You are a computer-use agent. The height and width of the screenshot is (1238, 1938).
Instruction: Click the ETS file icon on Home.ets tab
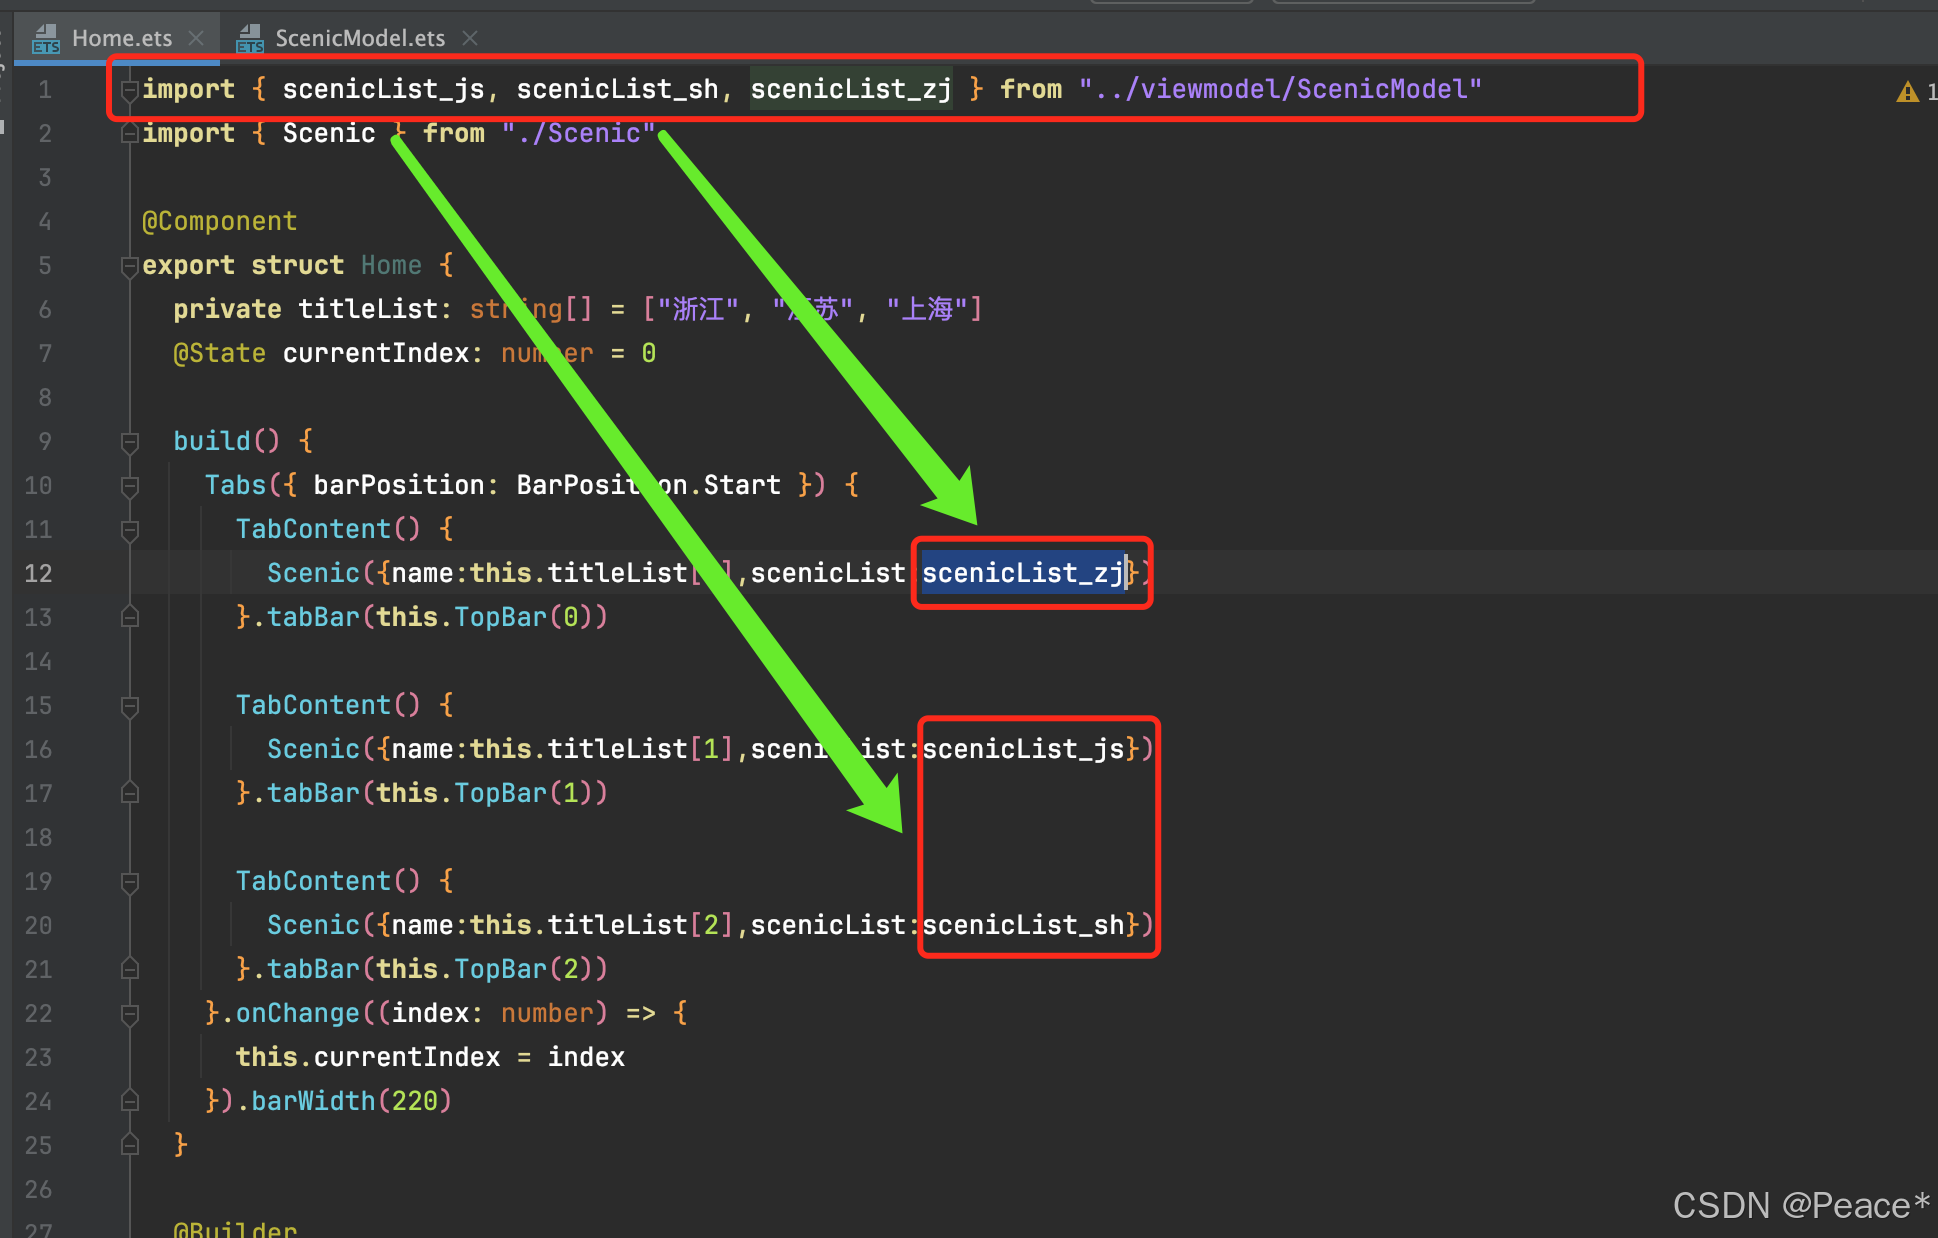point(46,39)
